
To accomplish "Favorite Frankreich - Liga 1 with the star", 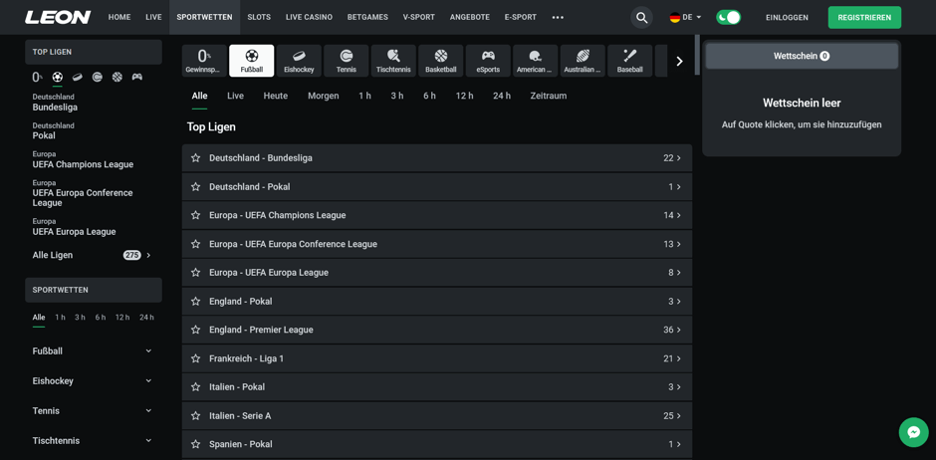I will (x=195, y=359).
